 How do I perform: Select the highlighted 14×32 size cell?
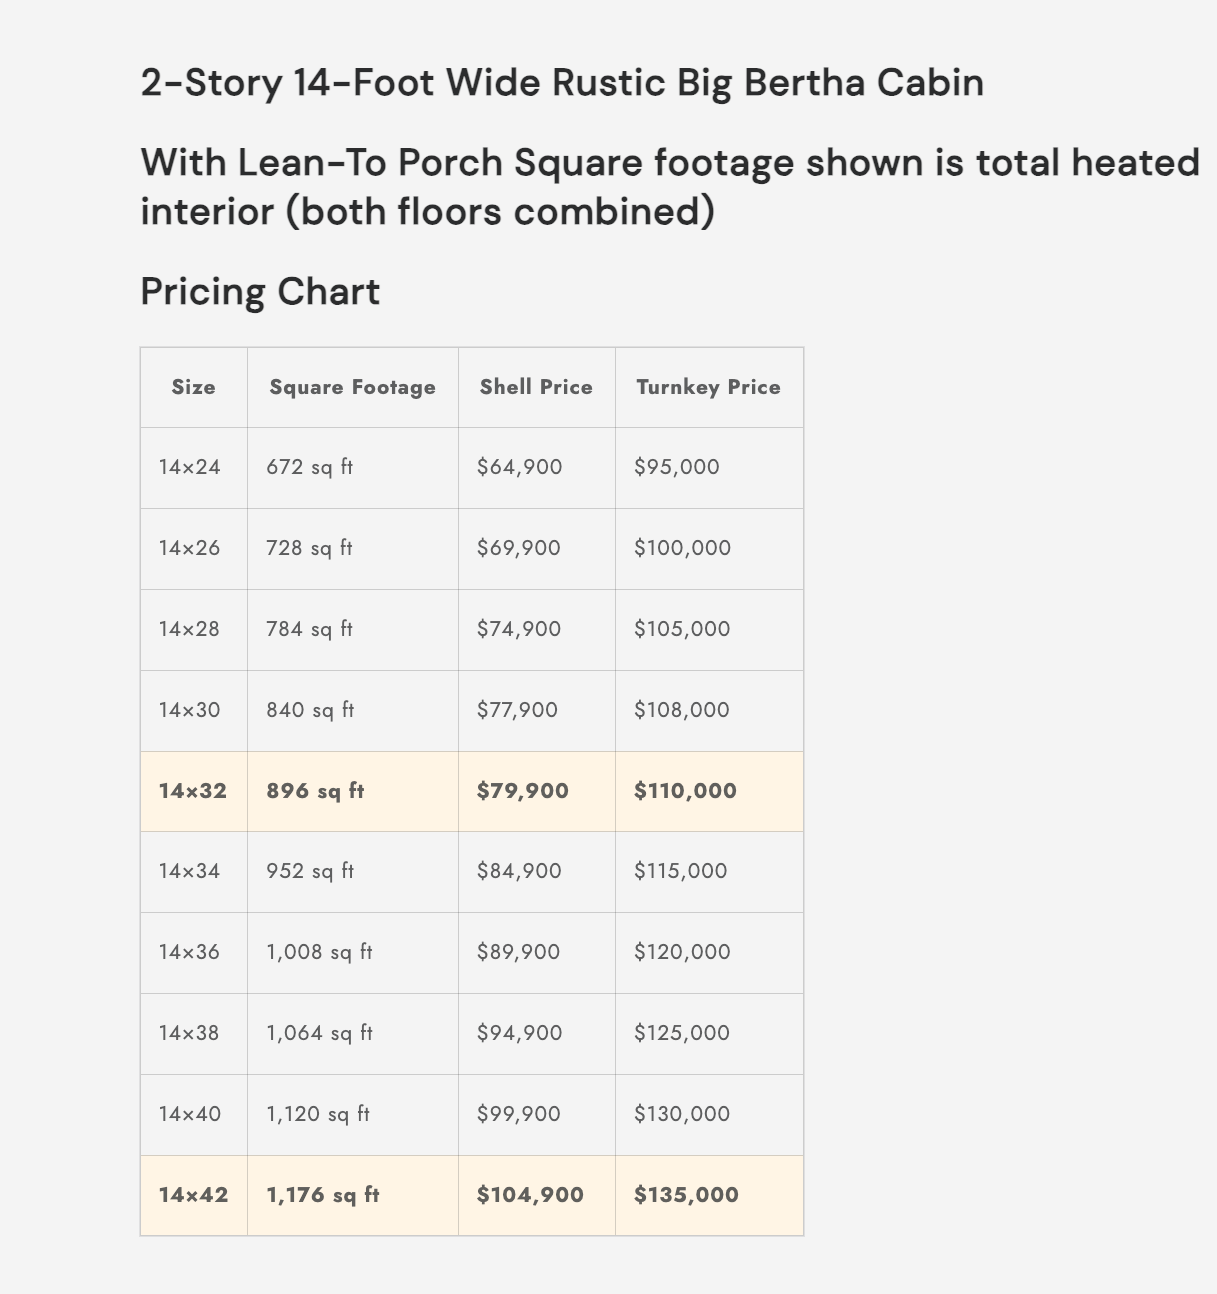tap(193, 791)
